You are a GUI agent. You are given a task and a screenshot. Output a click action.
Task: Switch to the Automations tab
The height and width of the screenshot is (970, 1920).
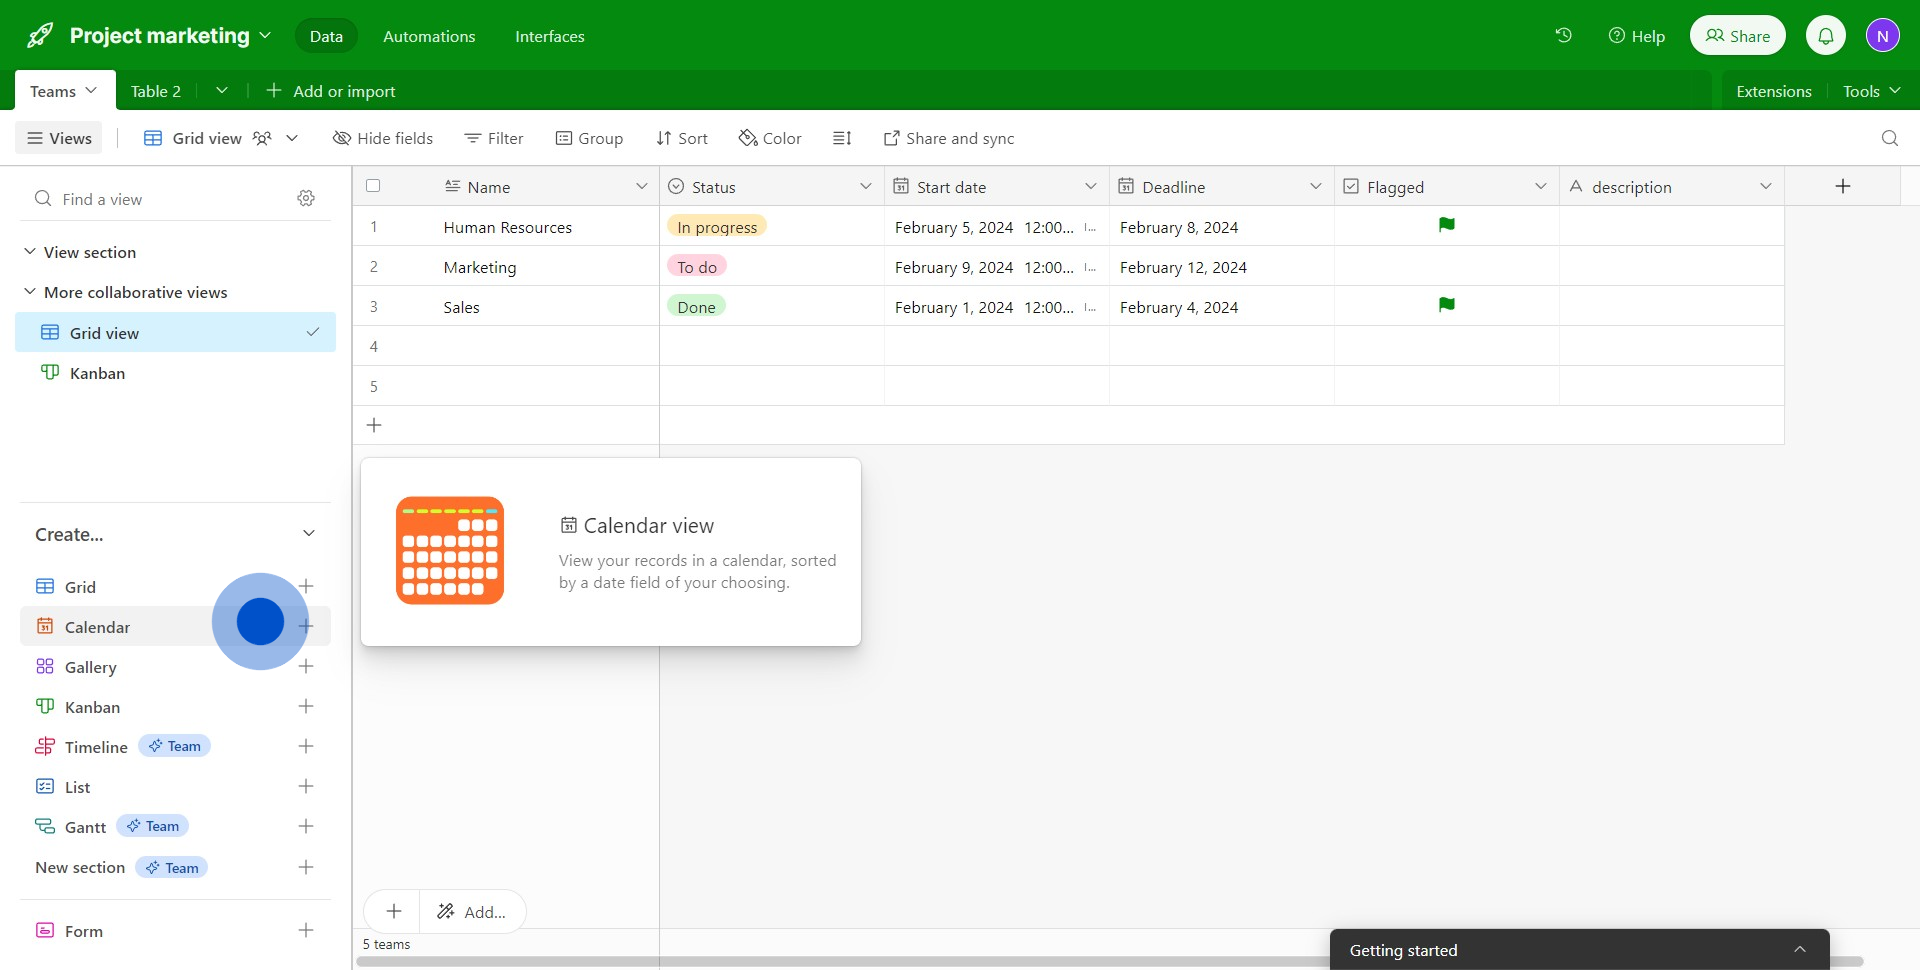click(429, 36)
